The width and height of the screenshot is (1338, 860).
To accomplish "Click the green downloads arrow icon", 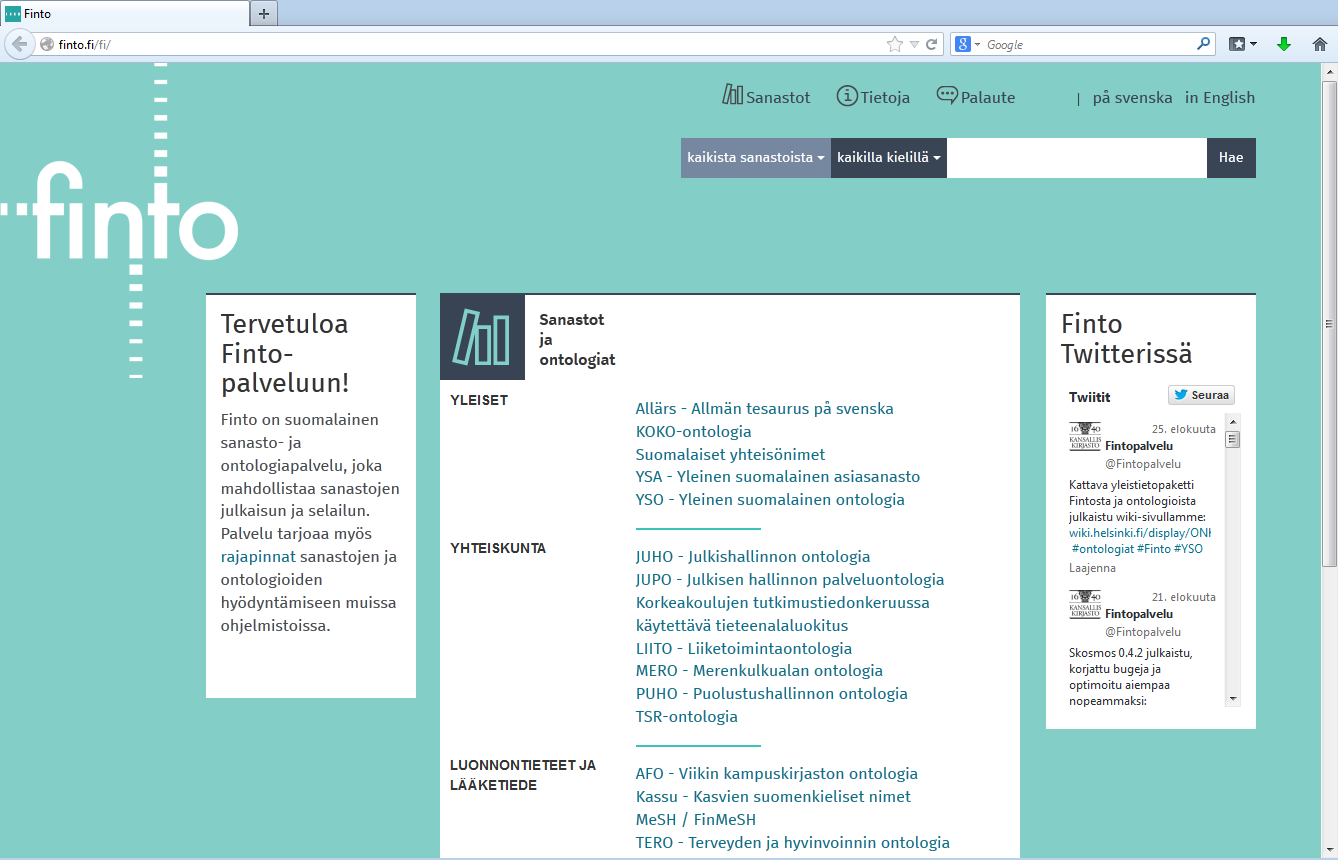I will pyautogui.click(x=1284, y=44).
